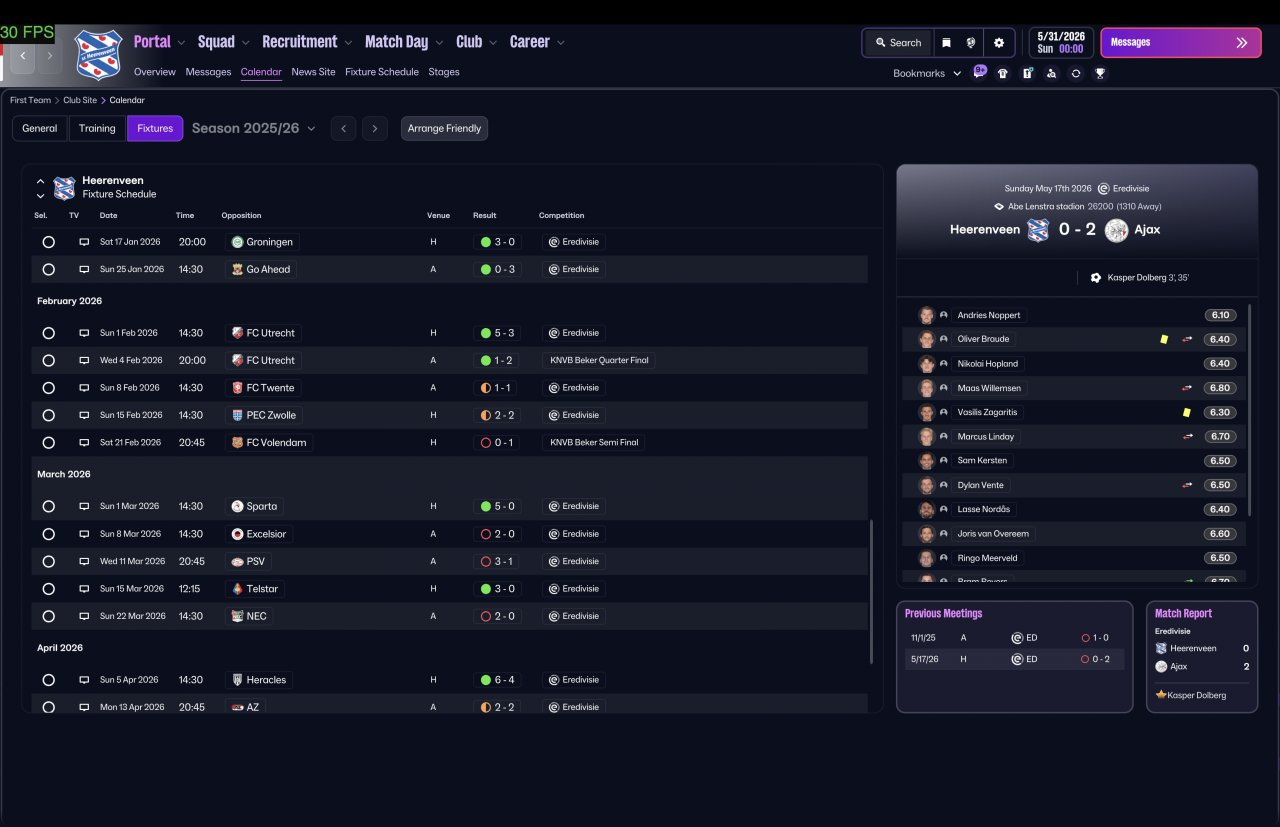Image resolution: width=1280 pixels, height=827 pixels.
Task: Open the Squad dropdown menu
Action: pyautogui.click(x=224, y=42)
